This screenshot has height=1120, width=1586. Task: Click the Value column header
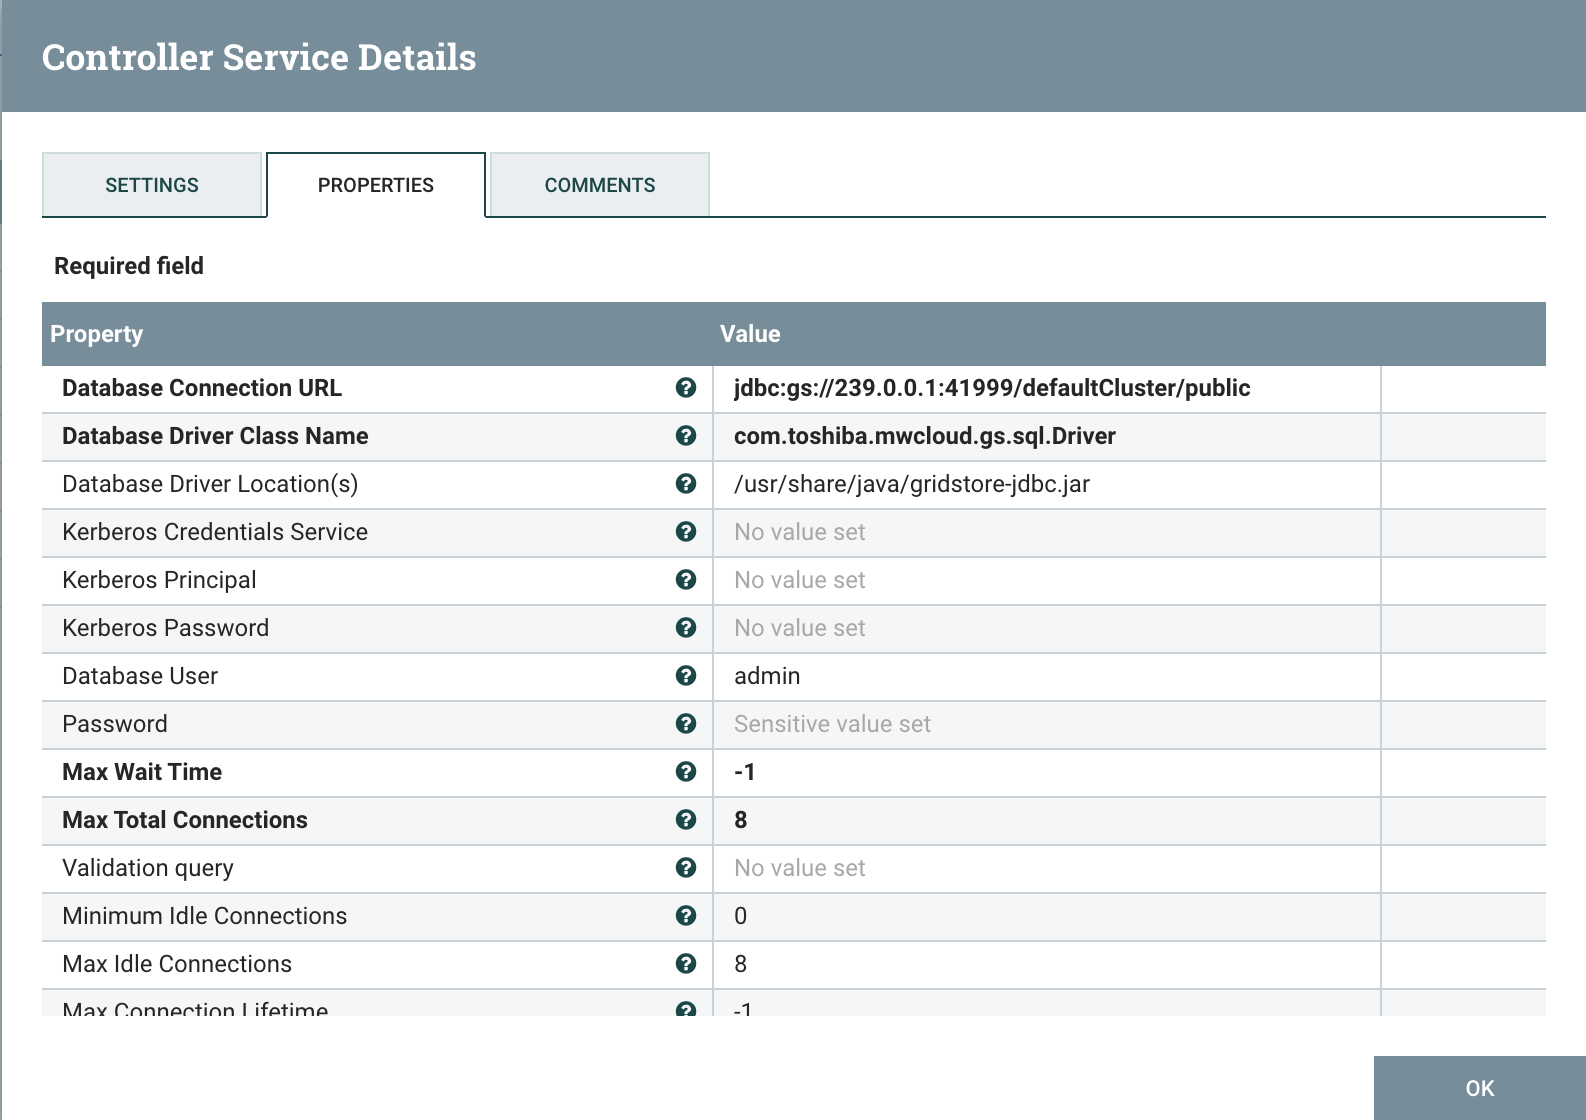750,334
